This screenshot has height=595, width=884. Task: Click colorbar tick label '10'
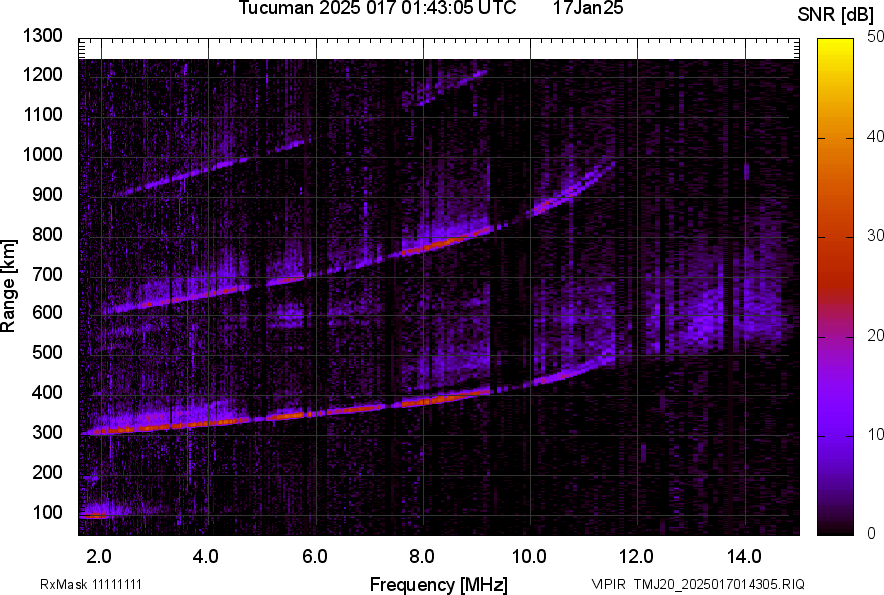875,434
